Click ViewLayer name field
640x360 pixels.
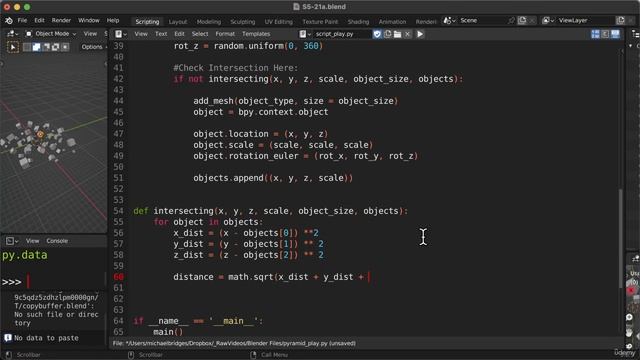(x=585, y=20)
